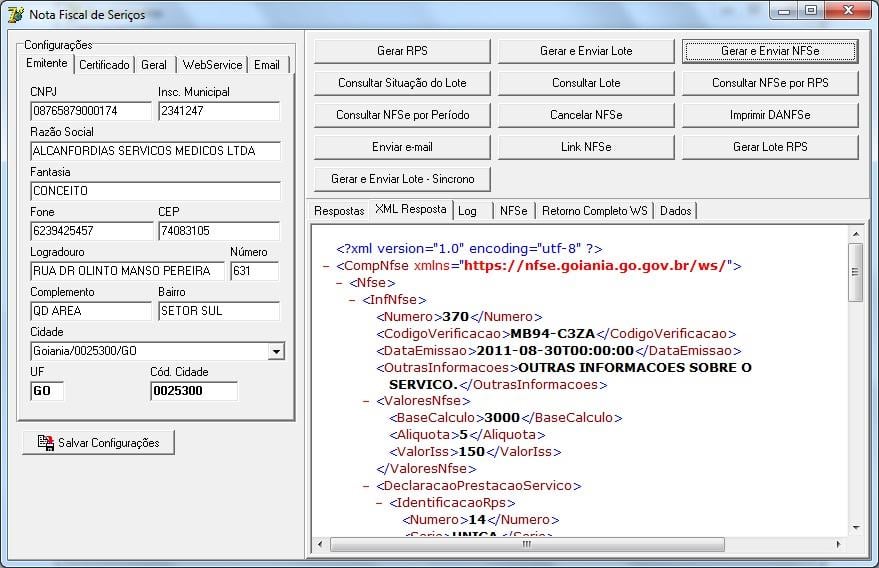Click the Consultar Lote button

pyautogui.click(x=586, y=83)
